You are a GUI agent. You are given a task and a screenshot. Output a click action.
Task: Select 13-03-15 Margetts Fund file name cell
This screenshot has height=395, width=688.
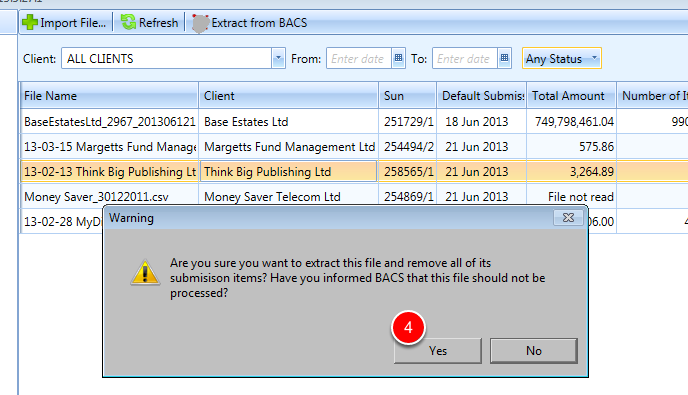(x=109, y=147)
